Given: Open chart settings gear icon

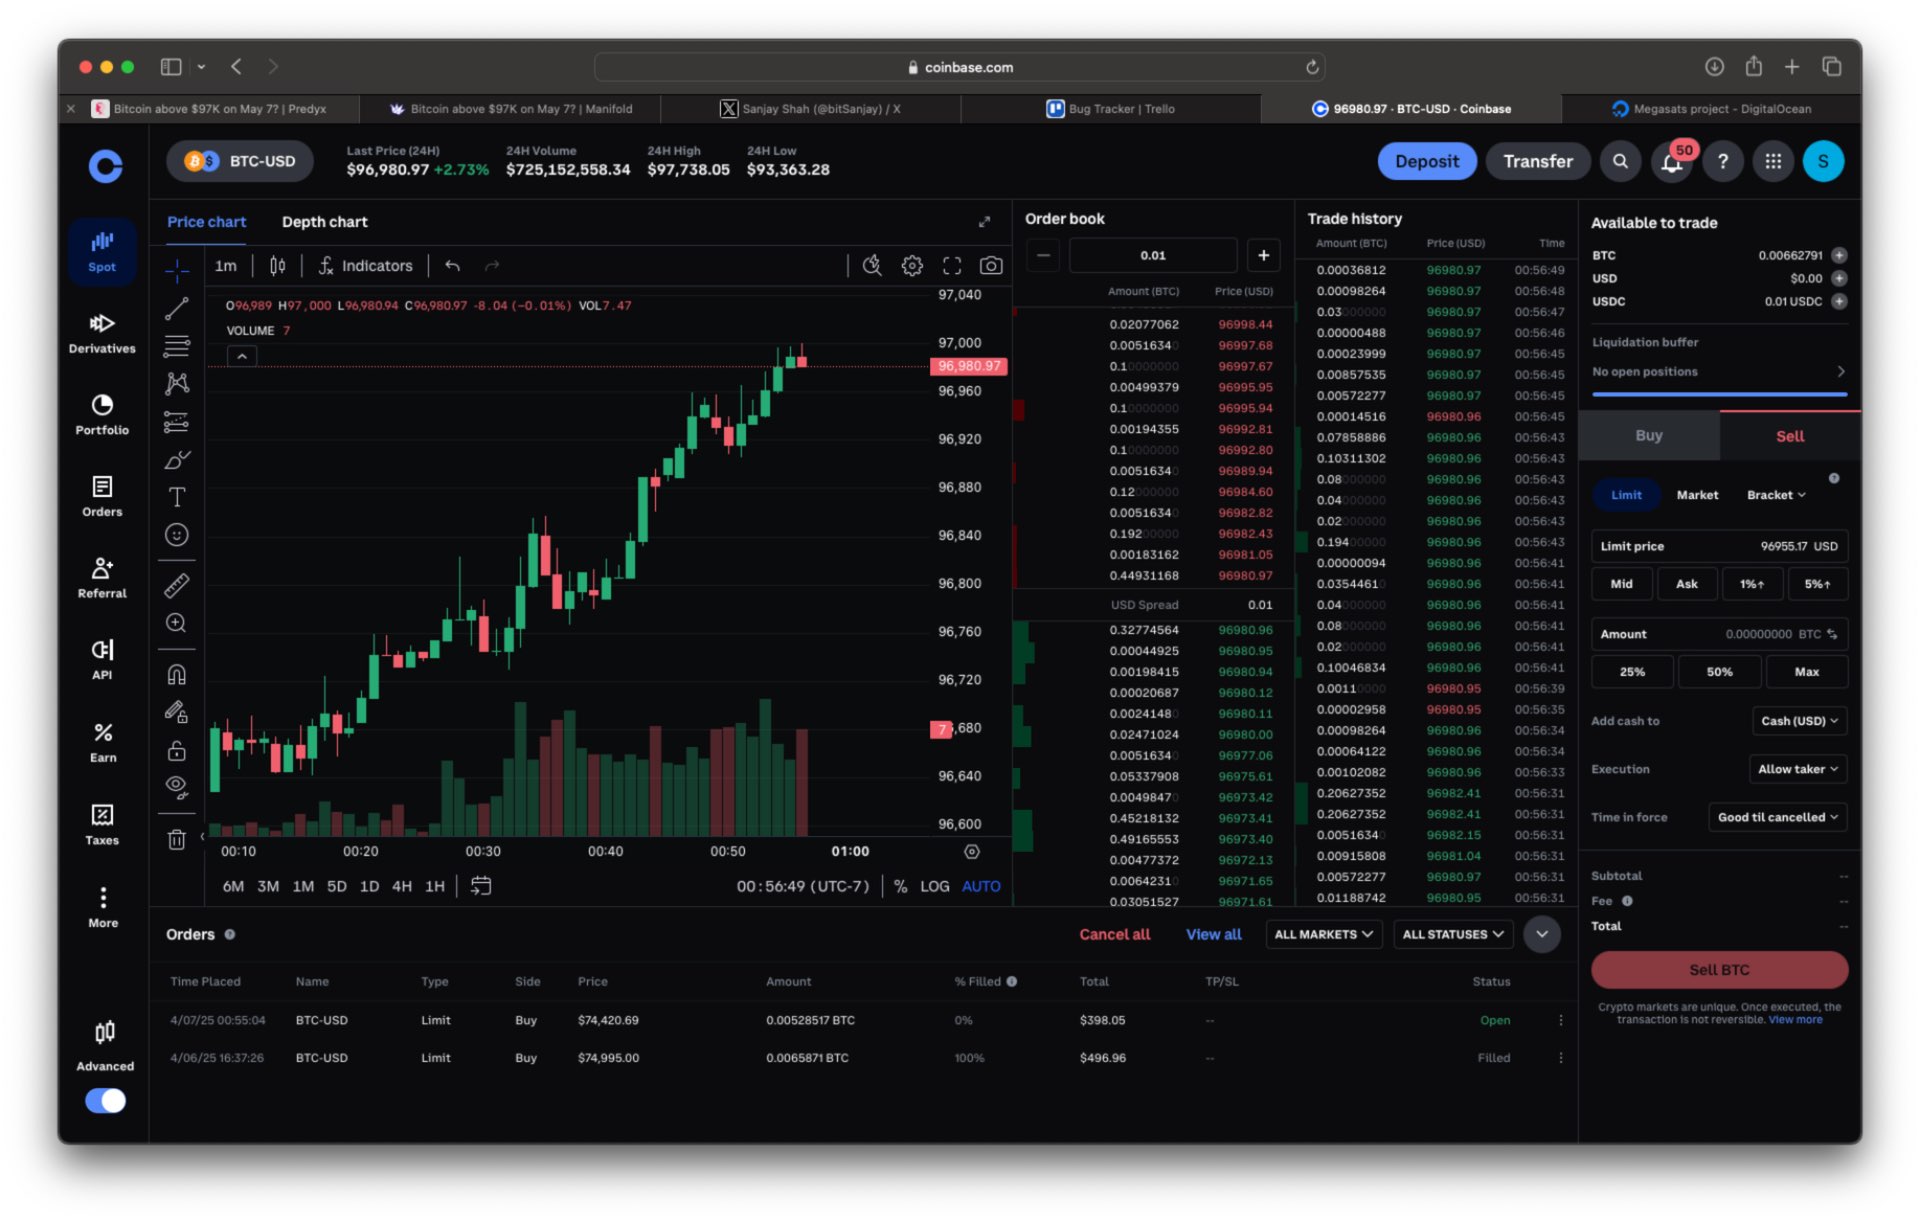Looking at the screenshot, I should coord(912,266).
